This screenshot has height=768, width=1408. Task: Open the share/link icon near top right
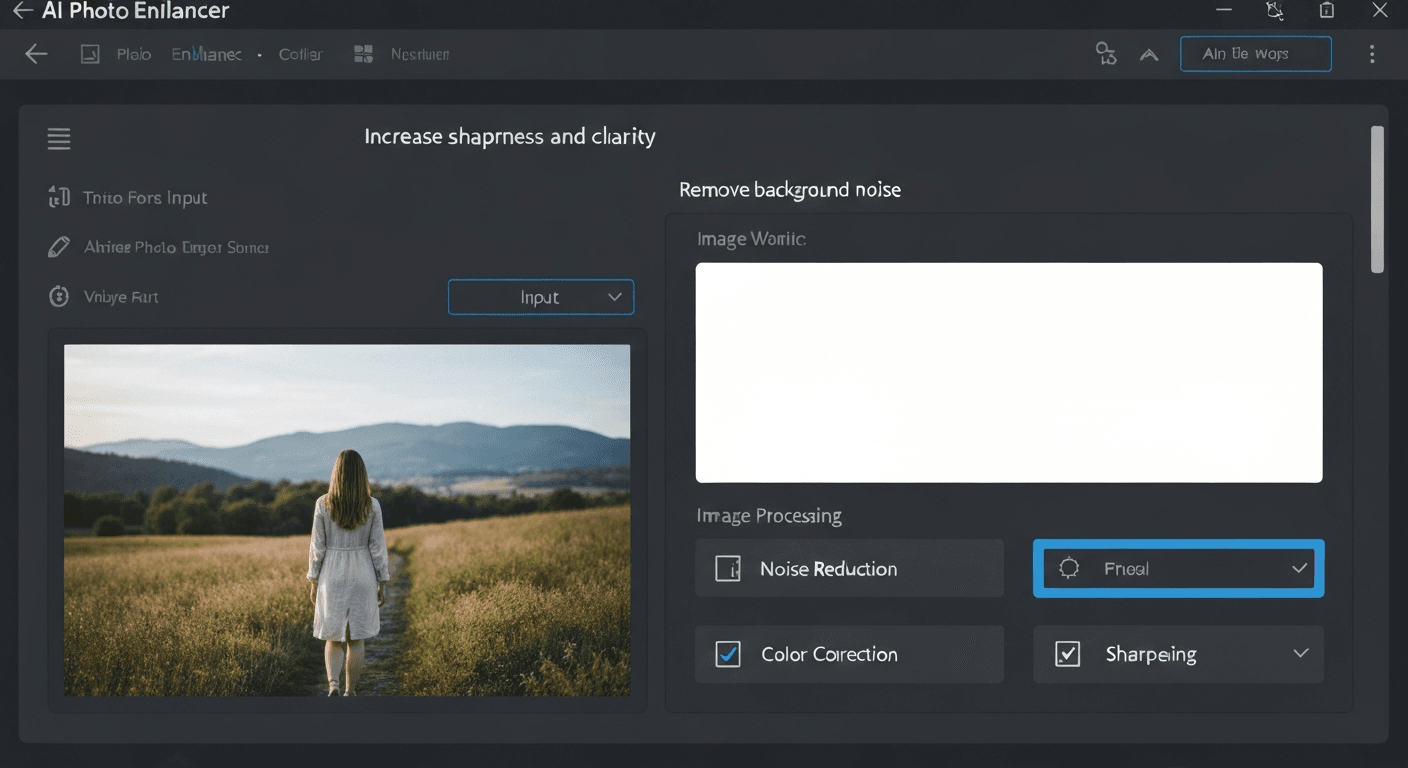pos(1105,54)
